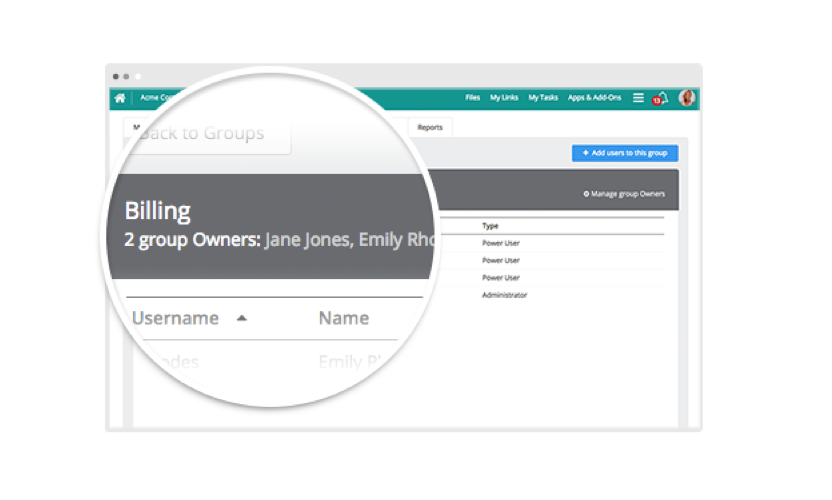Open the Files menu item
This screenshot has height=500, width=832.
473,98
